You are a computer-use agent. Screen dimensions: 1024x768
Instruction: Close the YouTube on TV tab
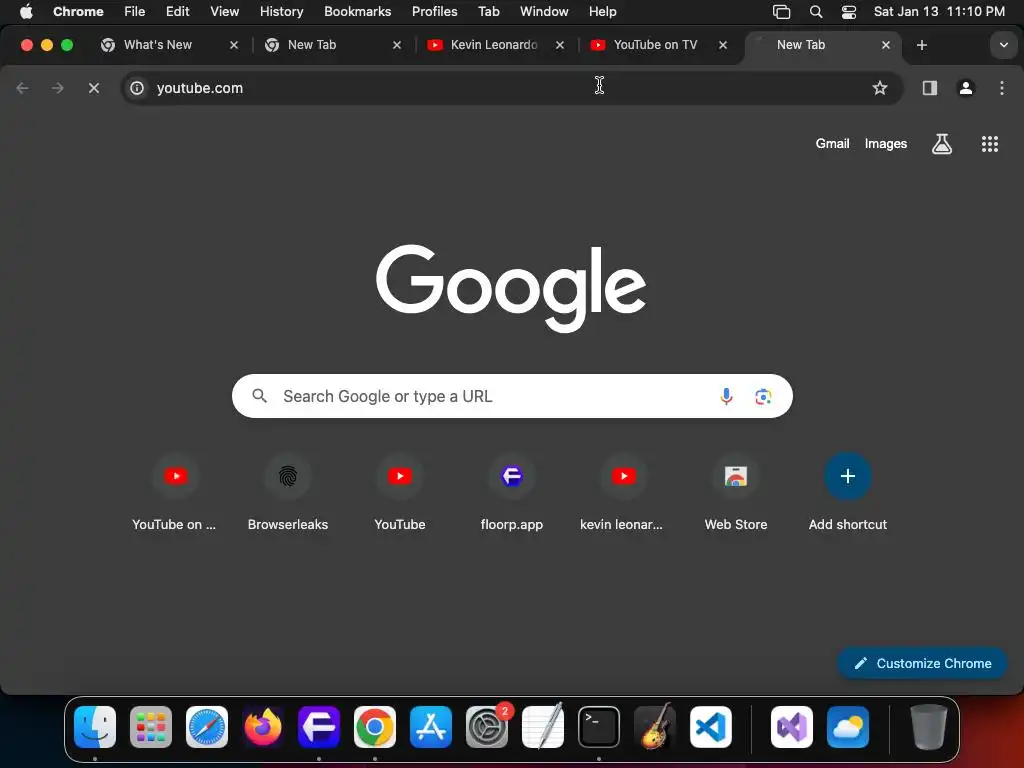(x=723, y=45)
